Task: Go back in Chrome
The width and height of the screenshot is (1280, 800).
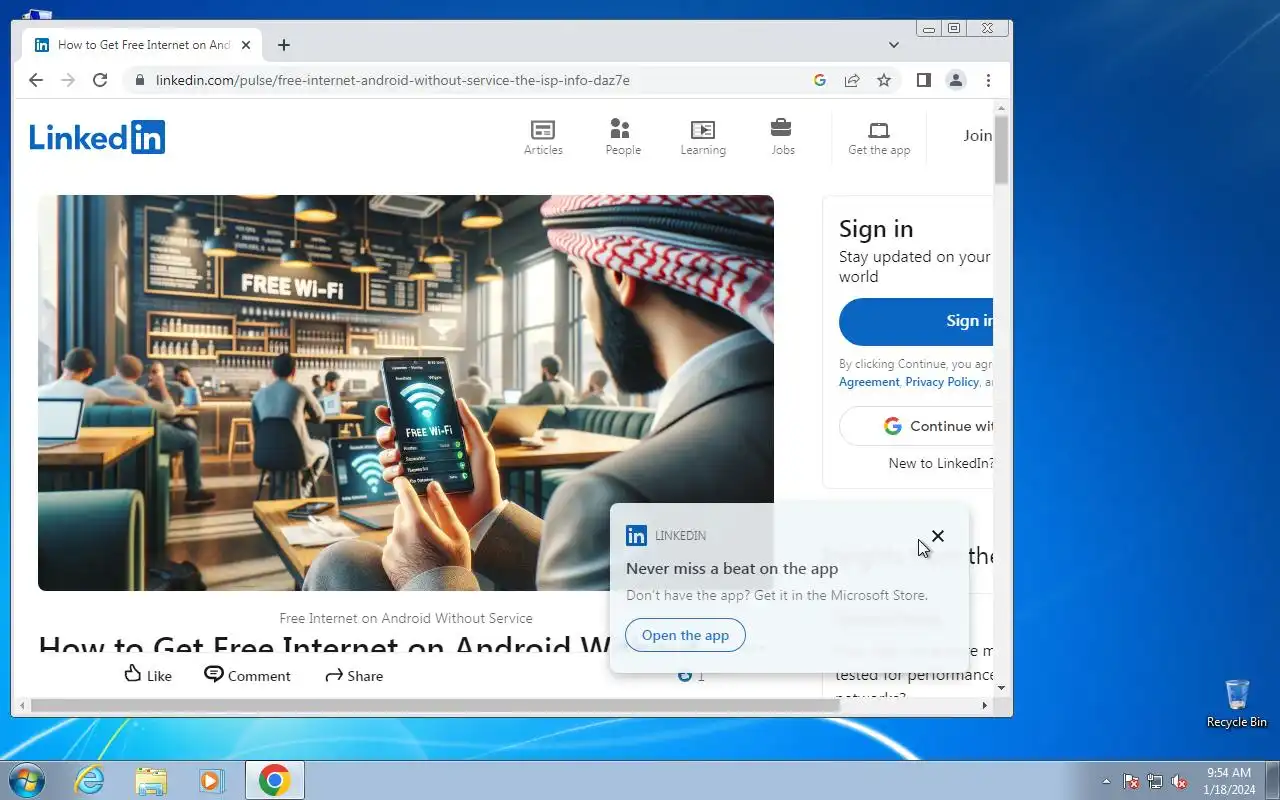Action: click(x=36, y=80)
